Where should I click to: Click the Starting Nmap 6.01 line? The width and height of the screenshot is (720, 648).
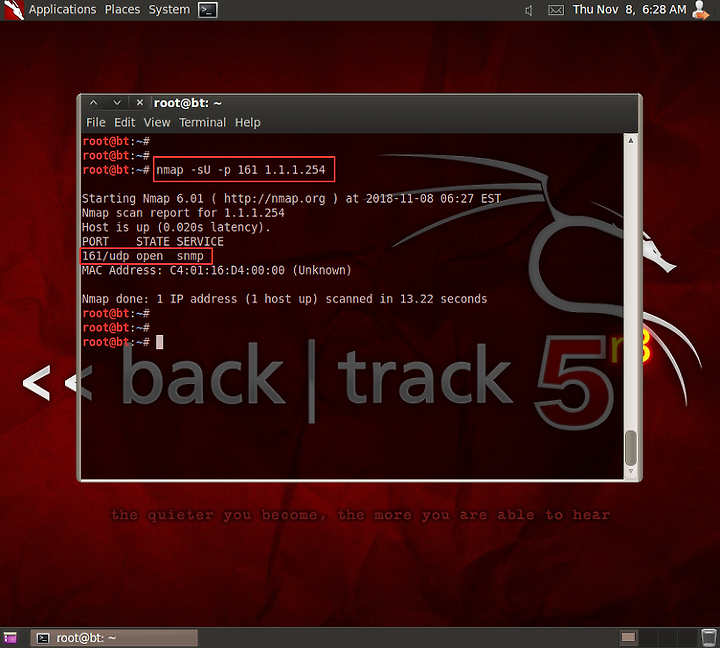(x=291, y=199)
